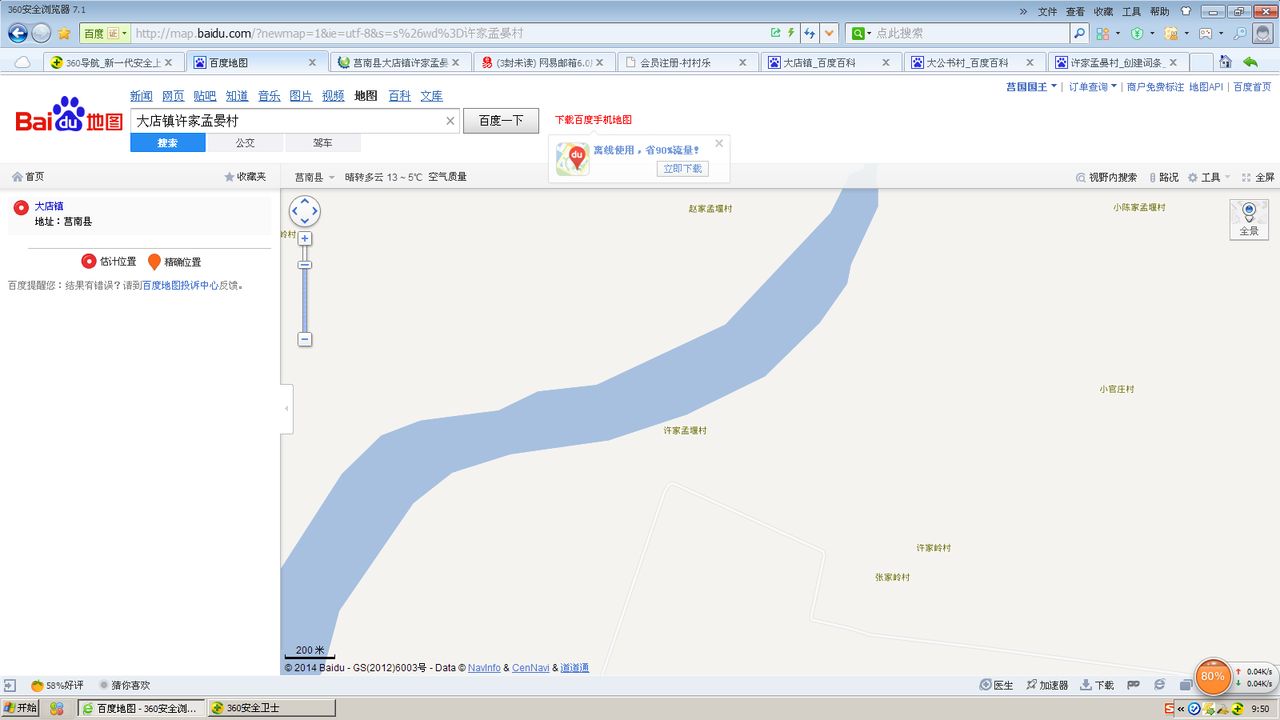
Task: Open the Windows 开始 start button
Action: click(21, 708)
